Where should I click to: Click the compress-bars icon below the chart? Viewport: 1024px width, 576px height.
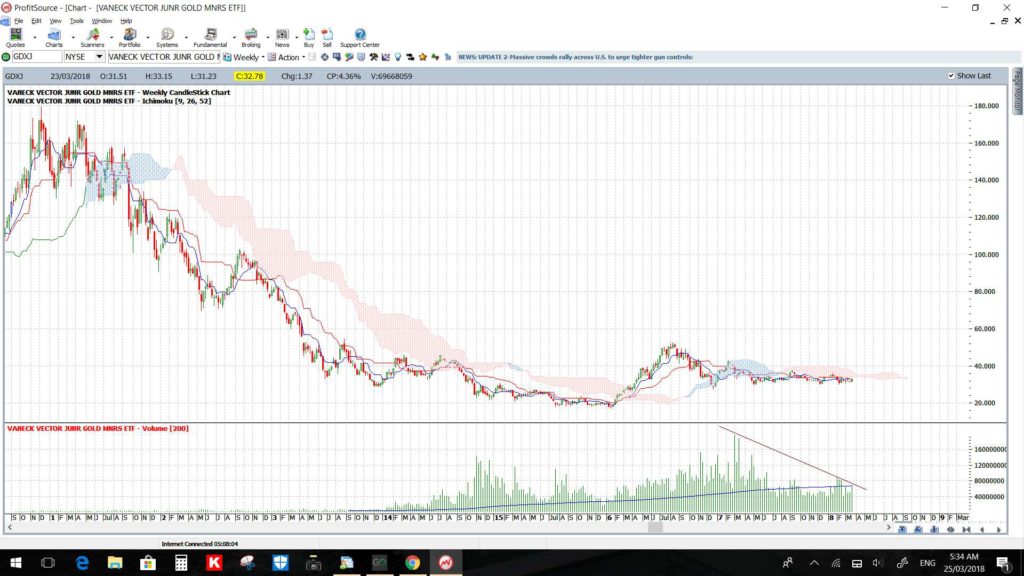click(967, 530)
